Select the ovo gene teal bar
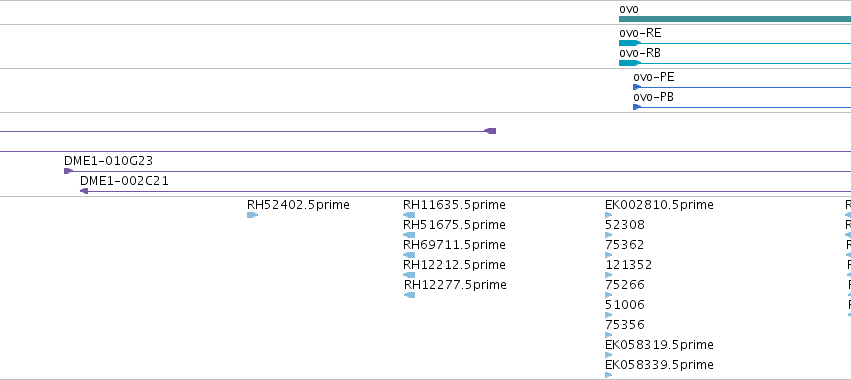The height and width of the screenshot is (380, 851). (x=735, y=19)
